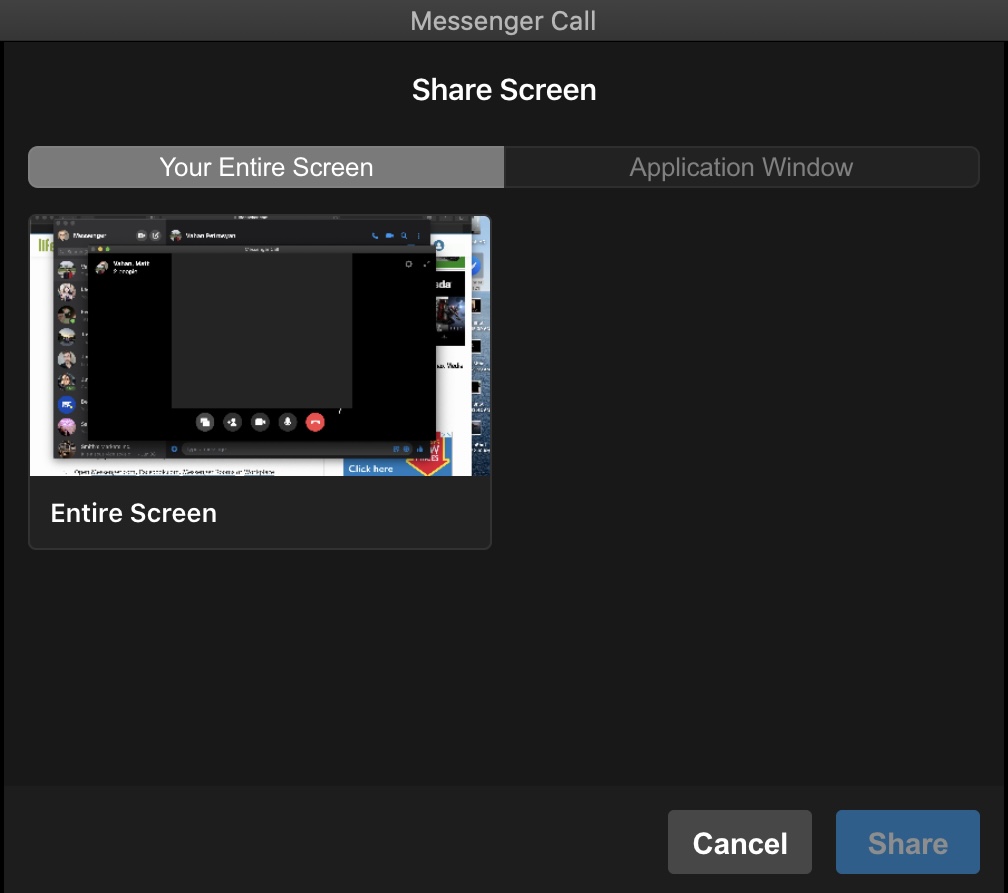Screen dimensions: 1008x893
Task: Open call settings via the gear icon
Action: (x=408, y=264)
